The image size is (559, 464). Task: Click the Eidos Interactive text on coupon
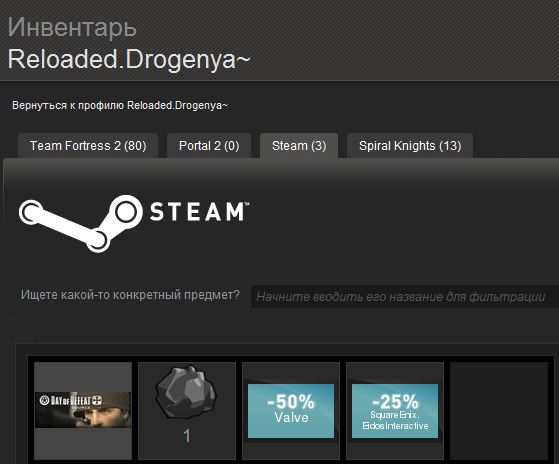click(395, 426)
